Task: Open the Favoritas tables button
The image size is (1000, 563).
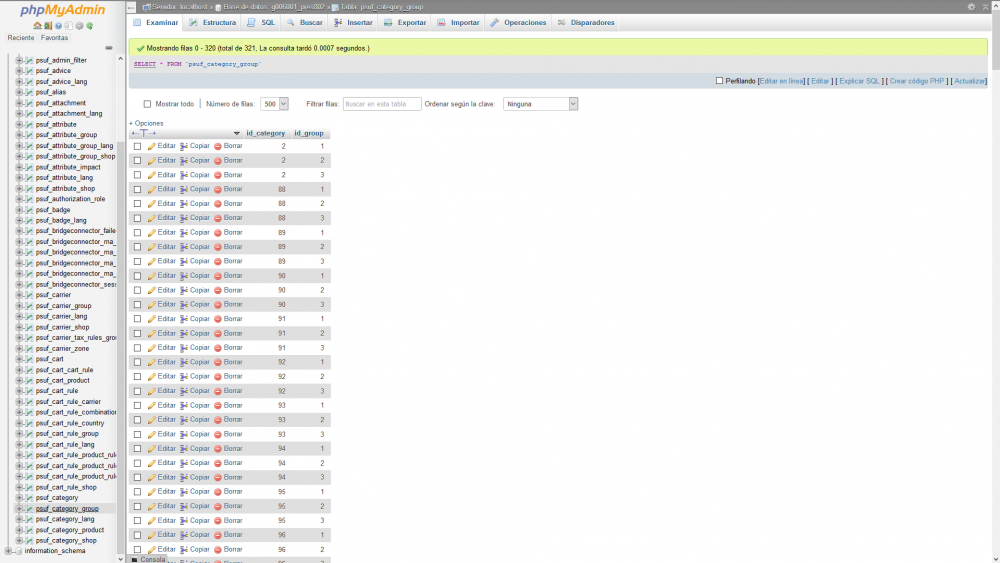Action: coord(54,38)
